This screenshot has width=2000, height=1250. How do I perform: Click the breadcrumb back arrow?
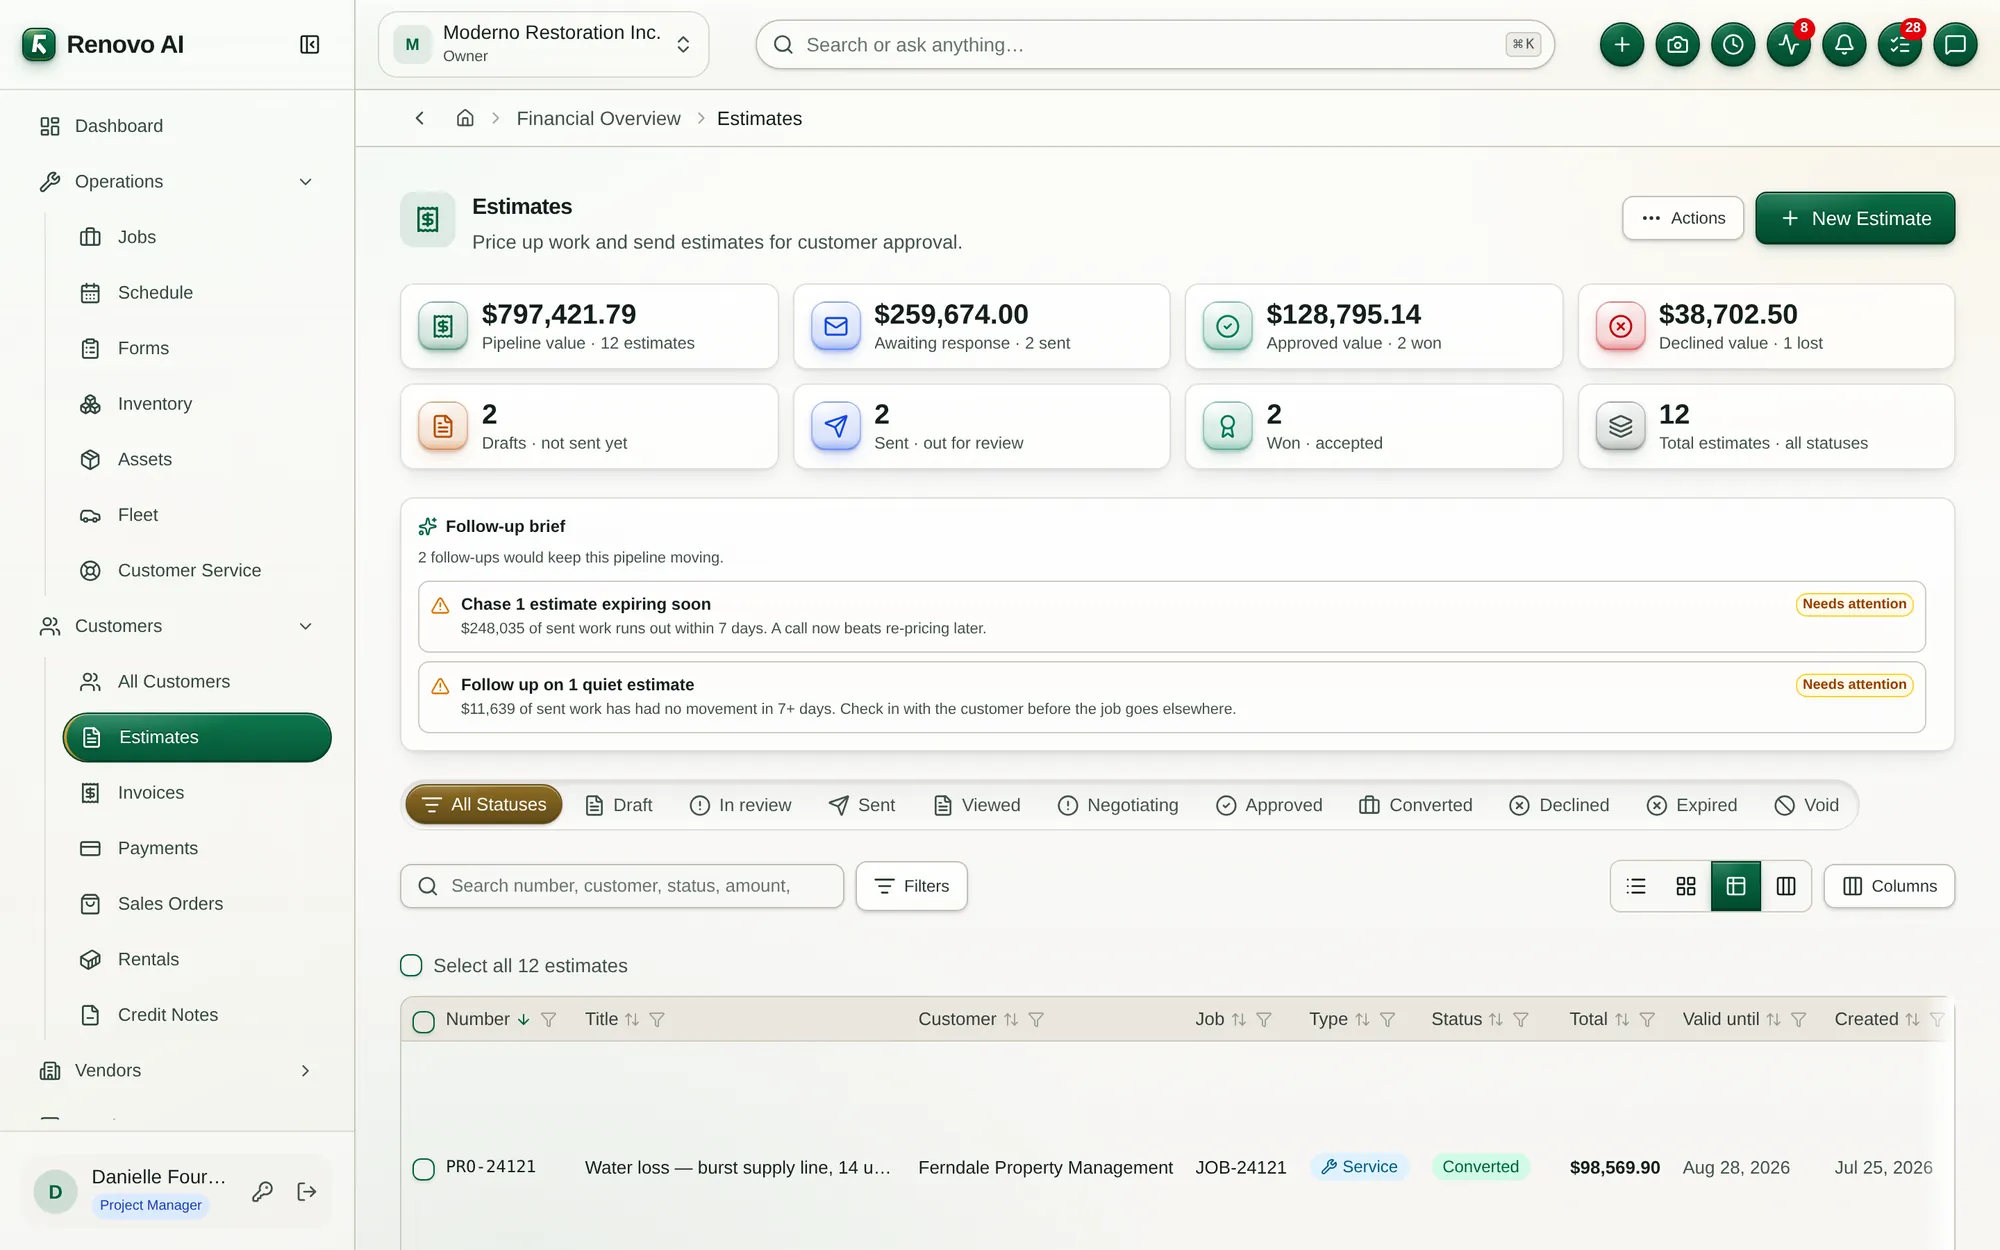(420, 118)
